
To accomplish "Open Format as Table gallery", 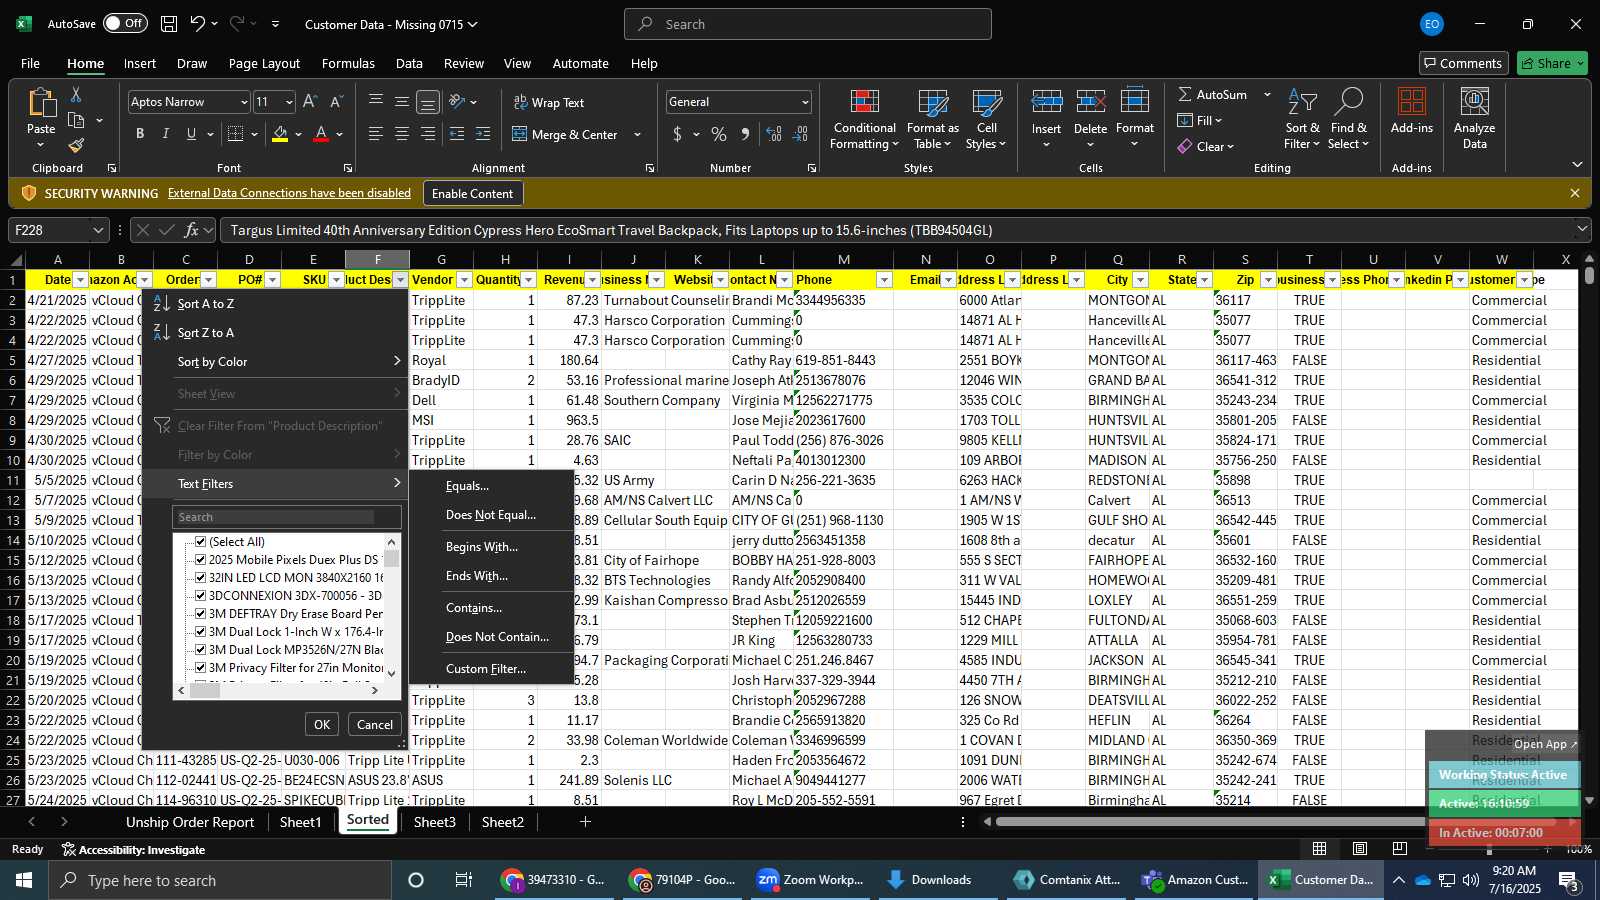I will pyautogui.click(x=932, y=120).
